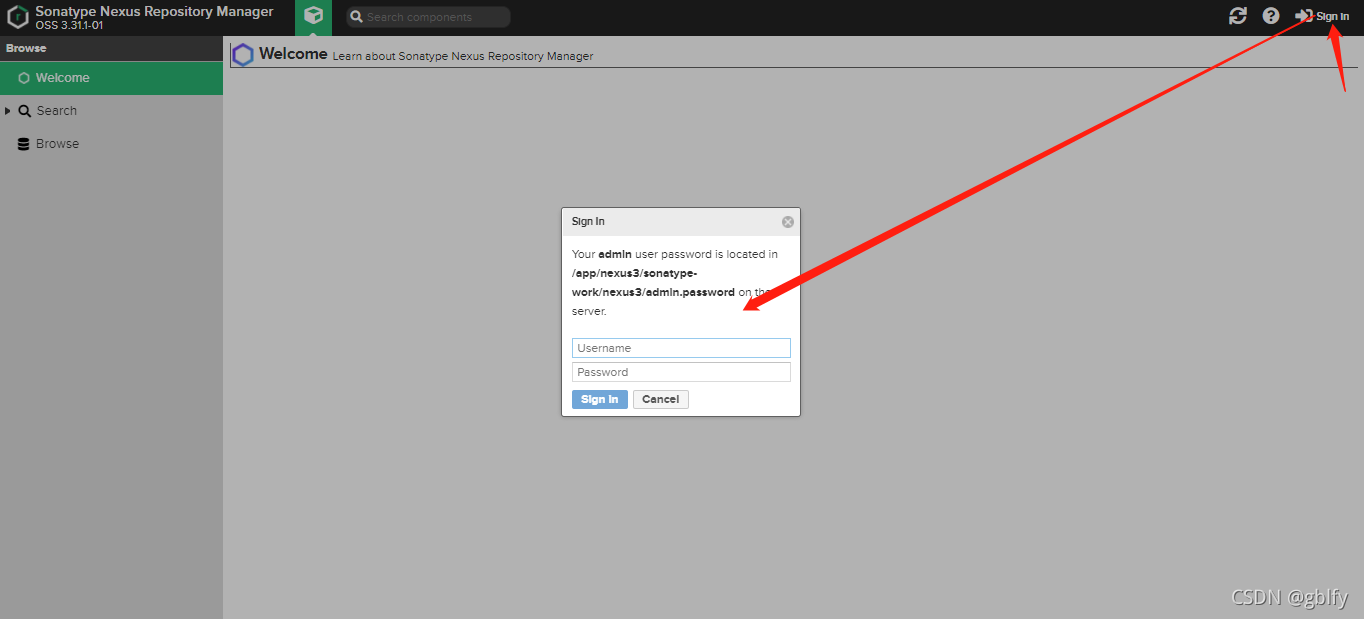Click the Sonatype Nexus logo icon
The height and width of the screenshot is (619, 1364).
pos(17,17)
